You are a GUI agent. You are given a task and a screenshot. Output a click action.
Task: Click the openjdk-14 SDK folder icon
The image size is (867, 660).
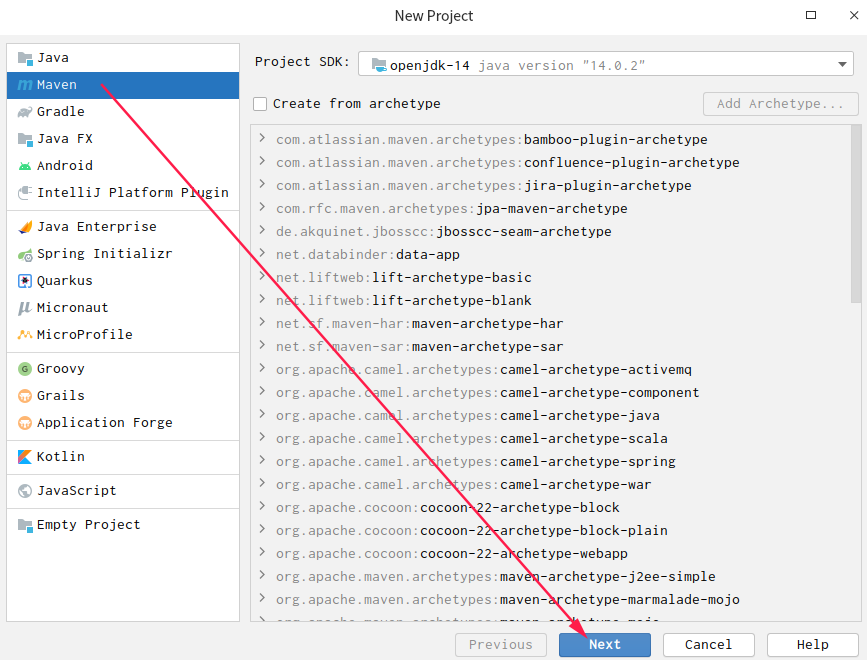point(379,66)
